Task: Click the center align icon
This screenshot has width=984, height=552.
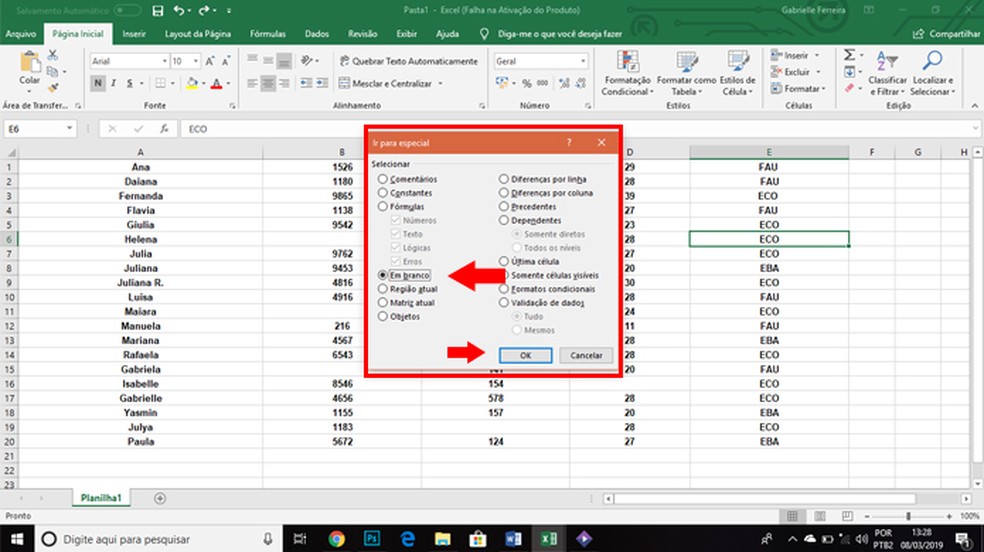Action: click(x=268, y=83)
